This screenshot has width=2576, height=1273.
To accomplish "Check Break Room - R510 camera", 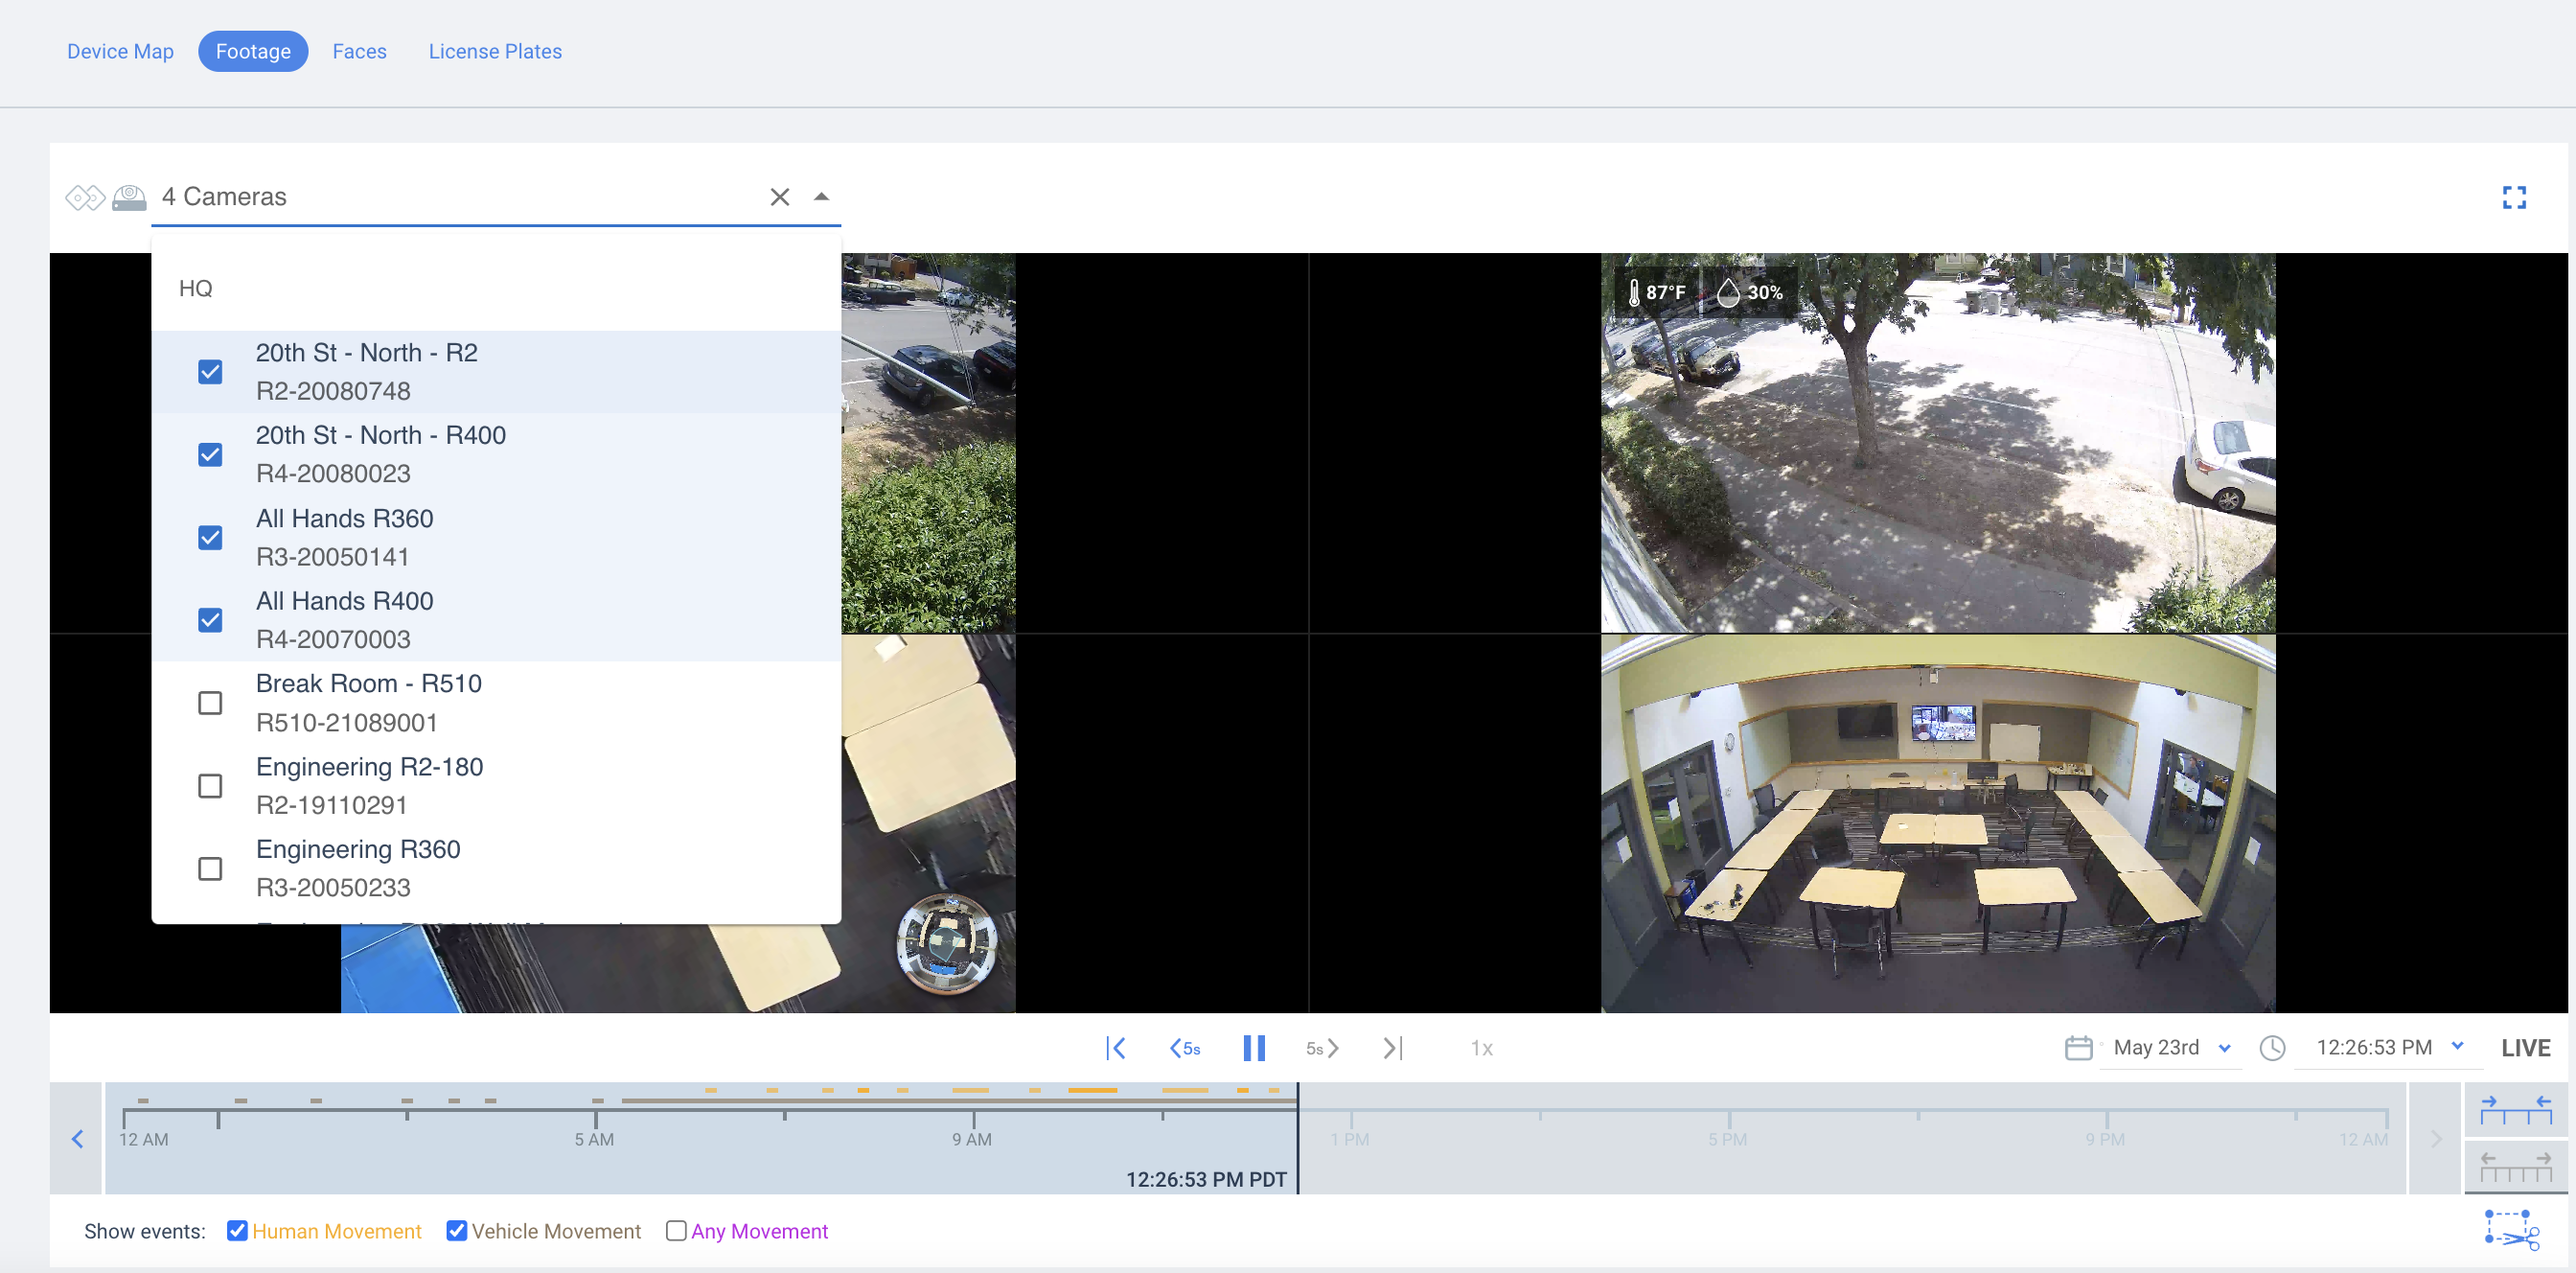I will pos(210,703).
